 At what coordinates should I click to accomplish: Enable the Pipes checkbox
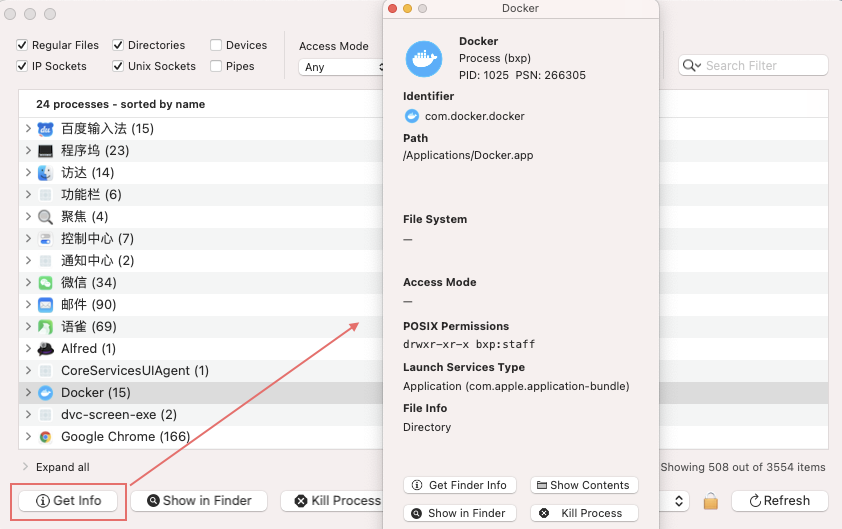216,66
